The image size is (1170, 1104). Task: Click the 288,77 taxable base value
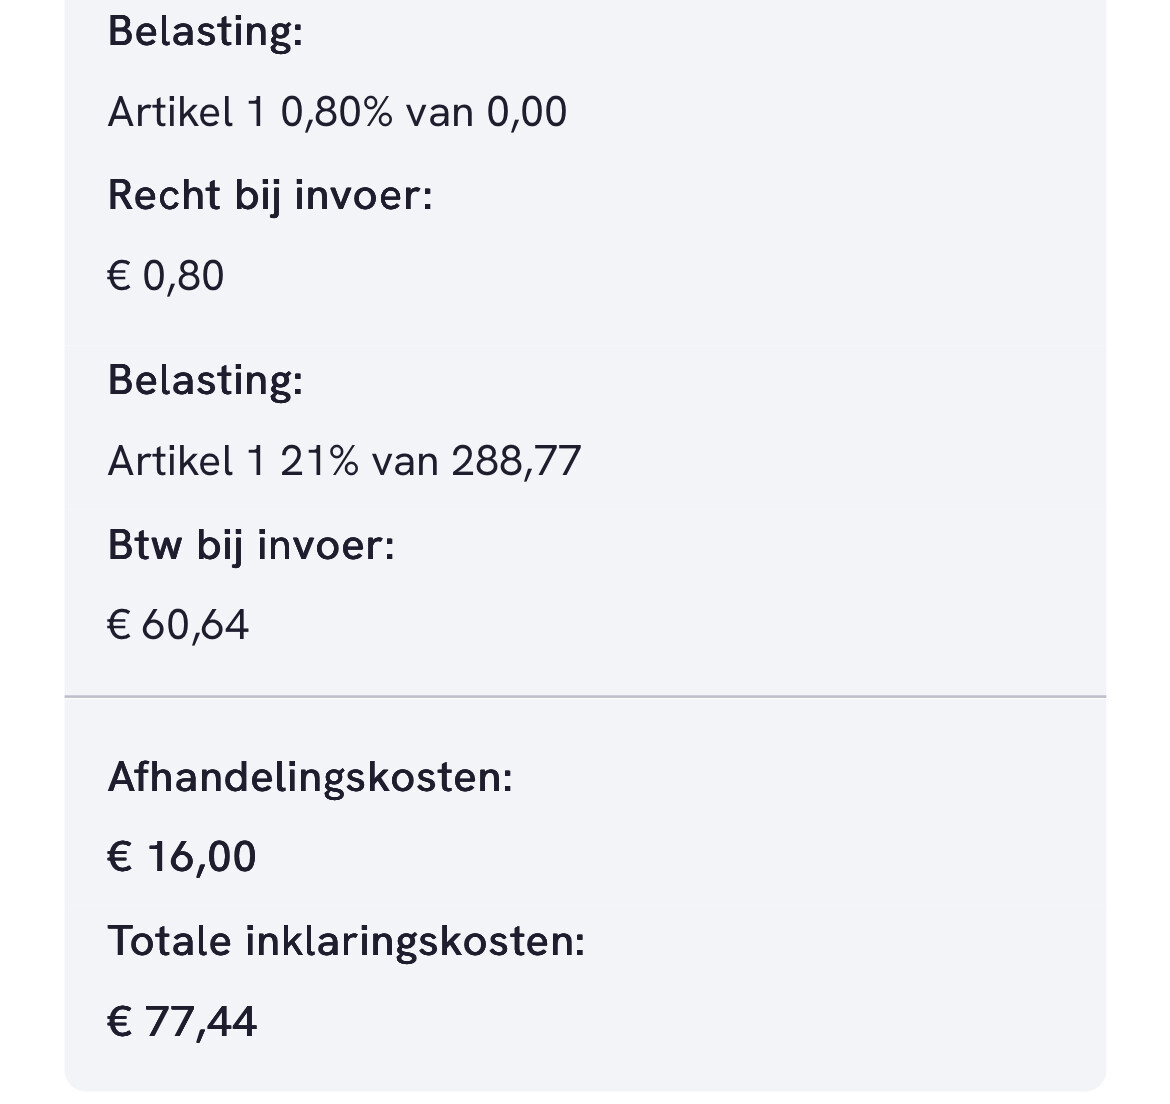point(516,461)
